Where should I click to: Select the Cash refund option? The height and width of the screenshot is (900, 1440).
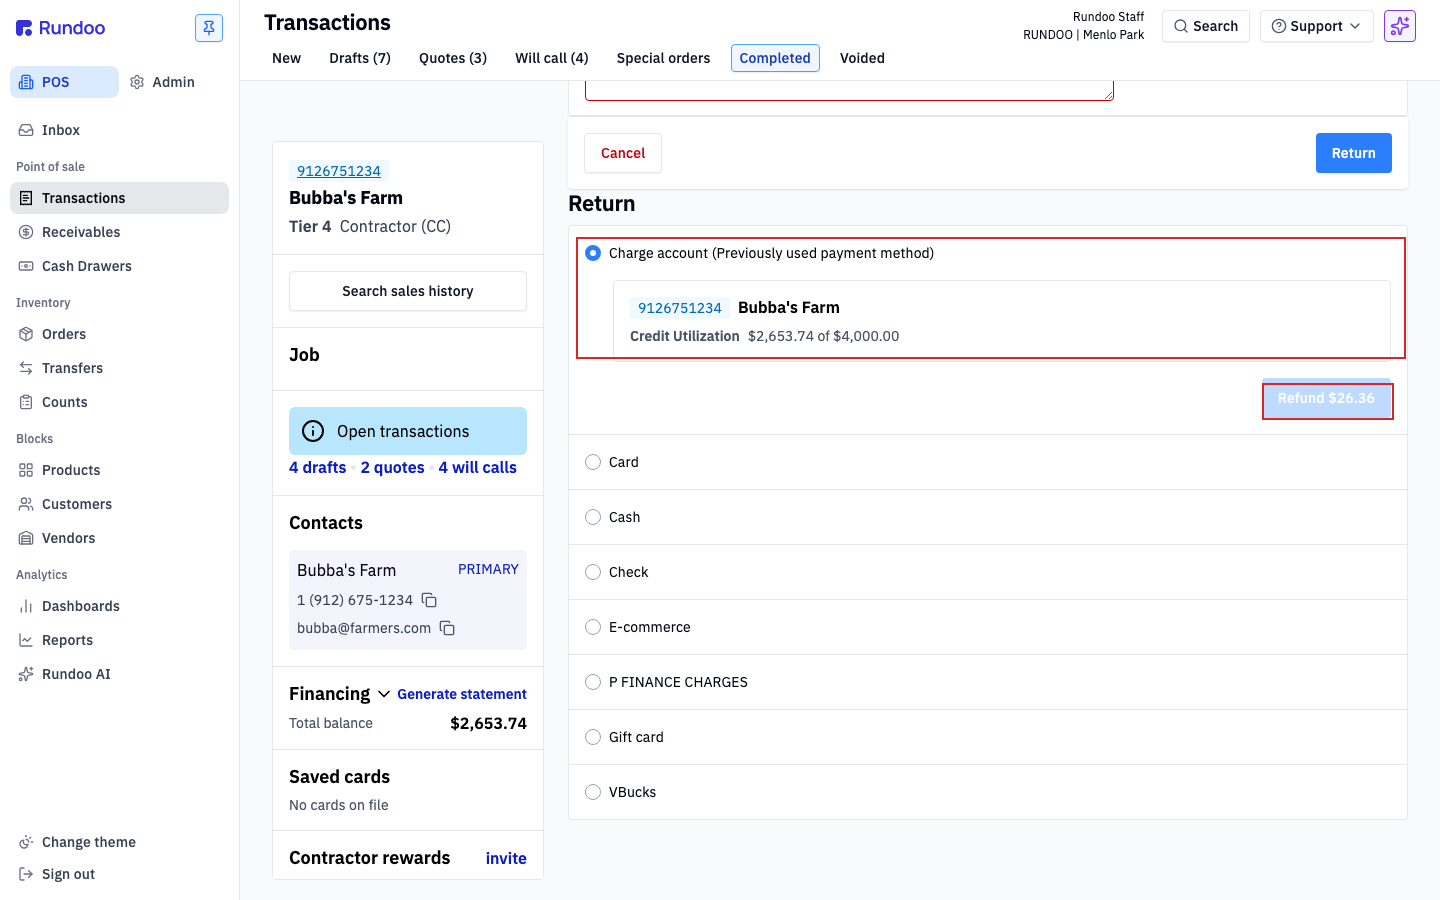click(x=593, y=517)
